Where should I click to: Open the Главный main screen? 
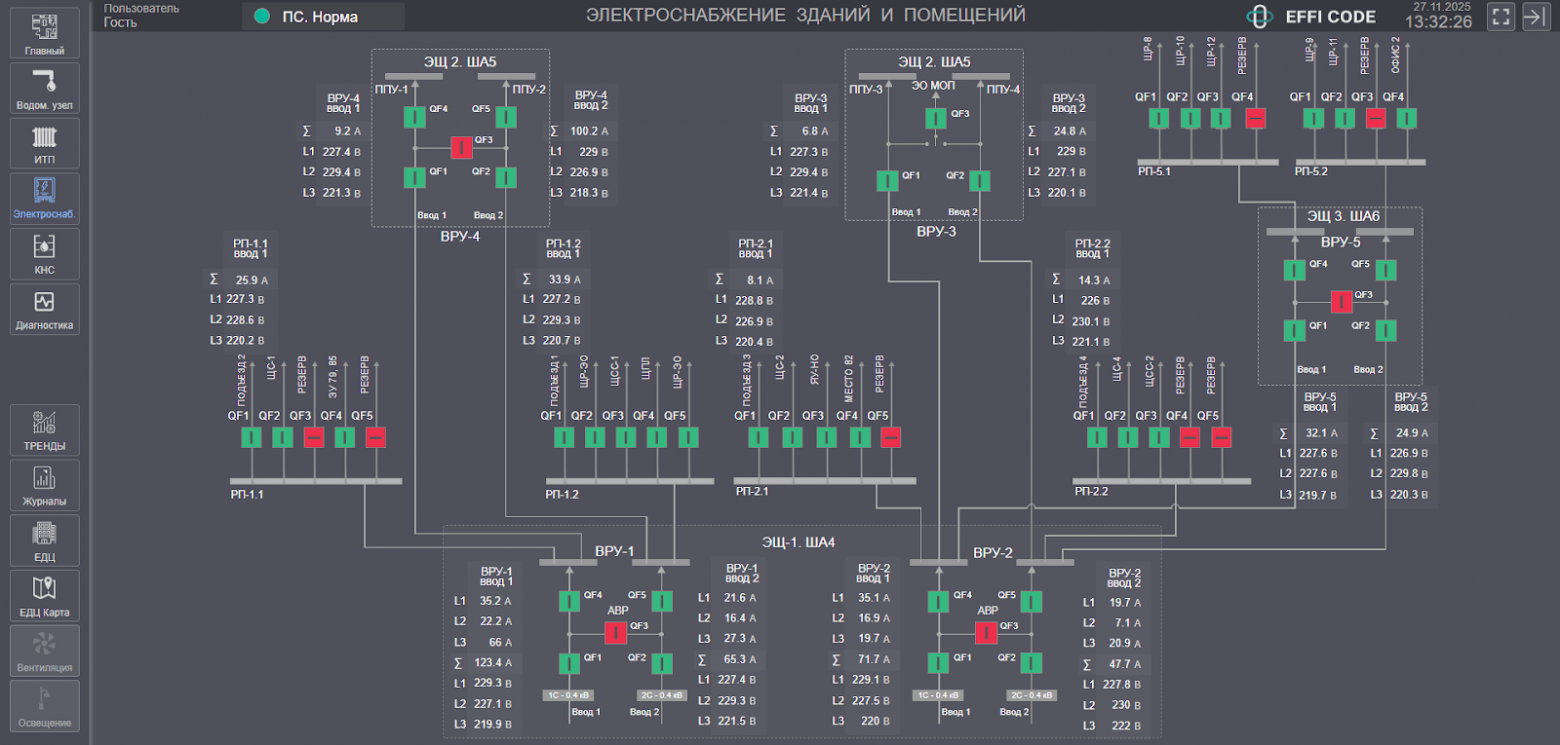(x=45, y=34)
